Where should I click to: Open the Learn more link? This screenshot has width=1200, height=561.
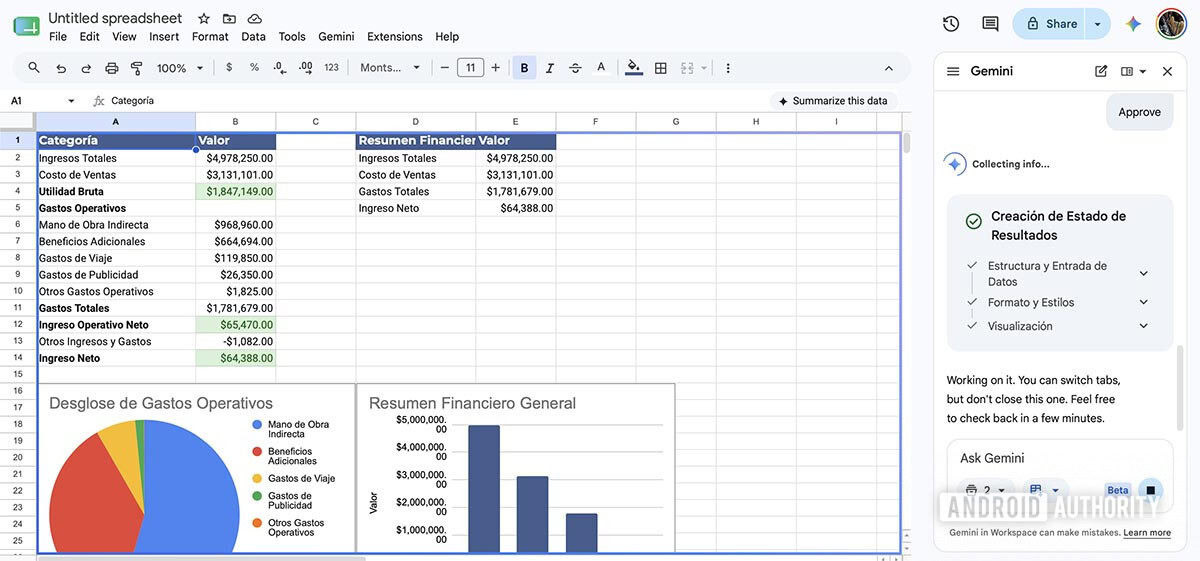pyautogui.click(x=1147, y=533)
